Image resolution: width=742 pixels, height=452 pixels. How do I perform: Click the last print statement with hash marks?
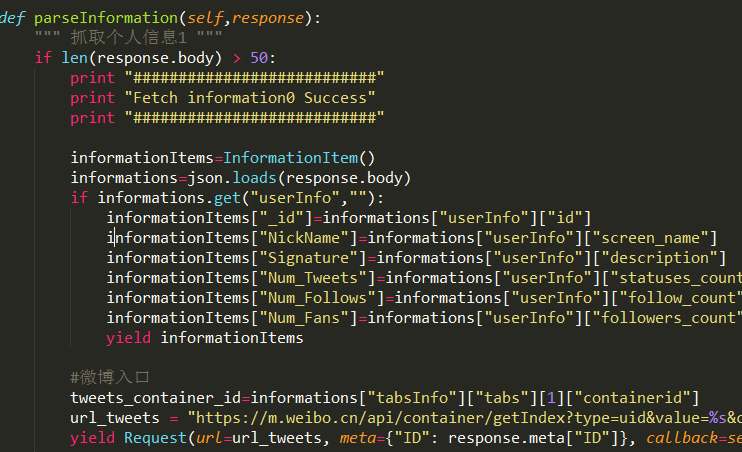click(227, 118)
